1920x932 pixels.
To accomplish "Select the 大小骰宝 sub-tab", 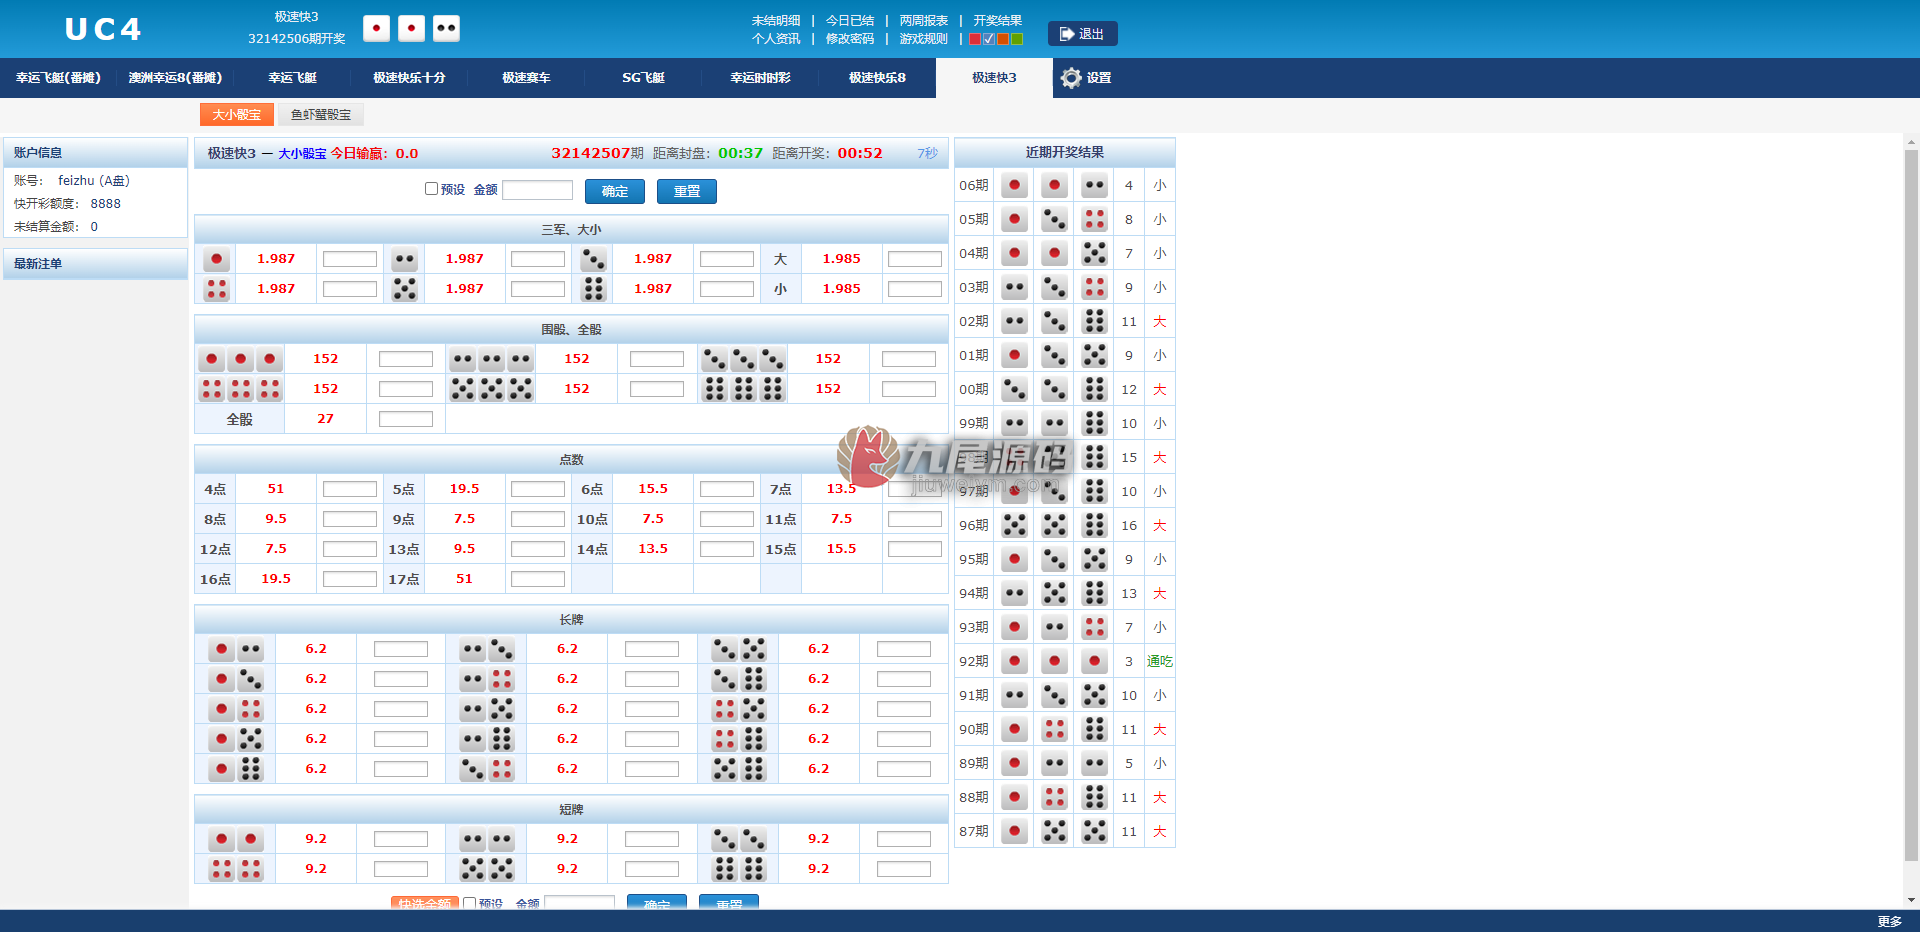I will [x=236, y=115].
